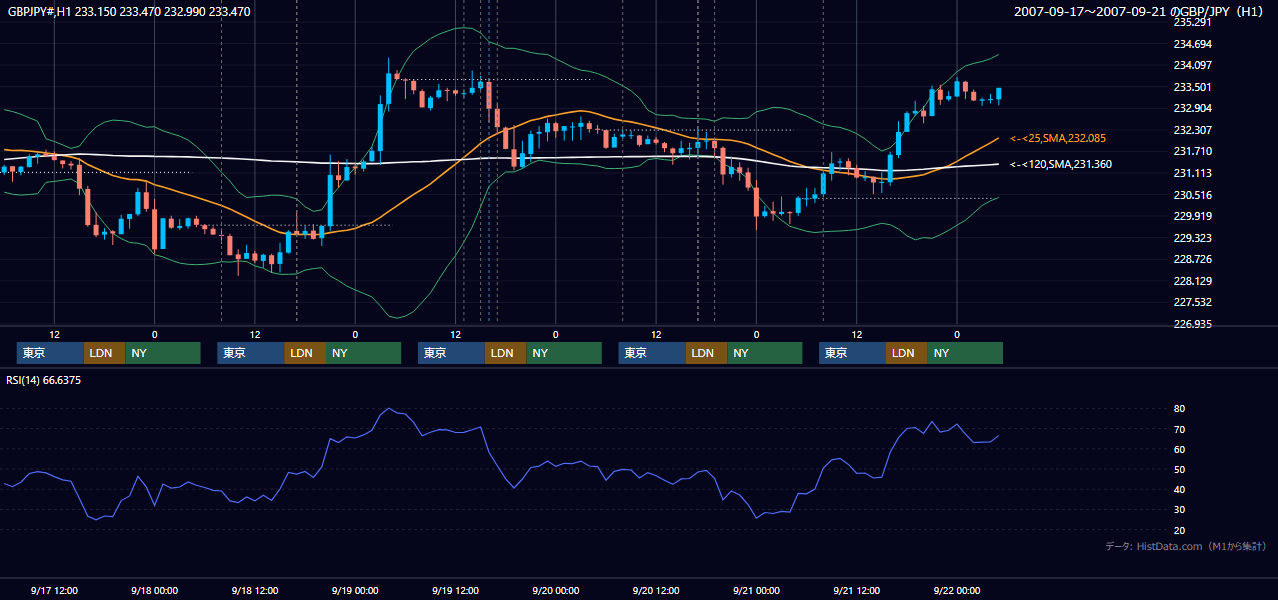Click RSI scale value 30
Screen dimensions: 1278x600
point(1180,510)
